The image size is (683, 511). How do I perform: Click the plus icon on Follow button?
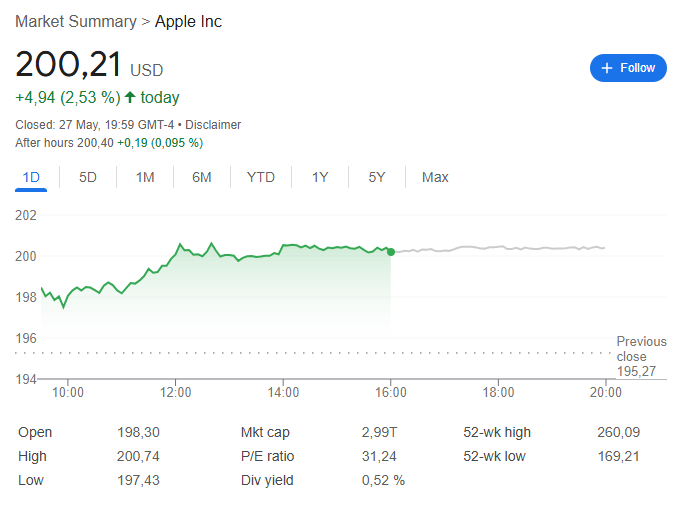tap(606, 68)
